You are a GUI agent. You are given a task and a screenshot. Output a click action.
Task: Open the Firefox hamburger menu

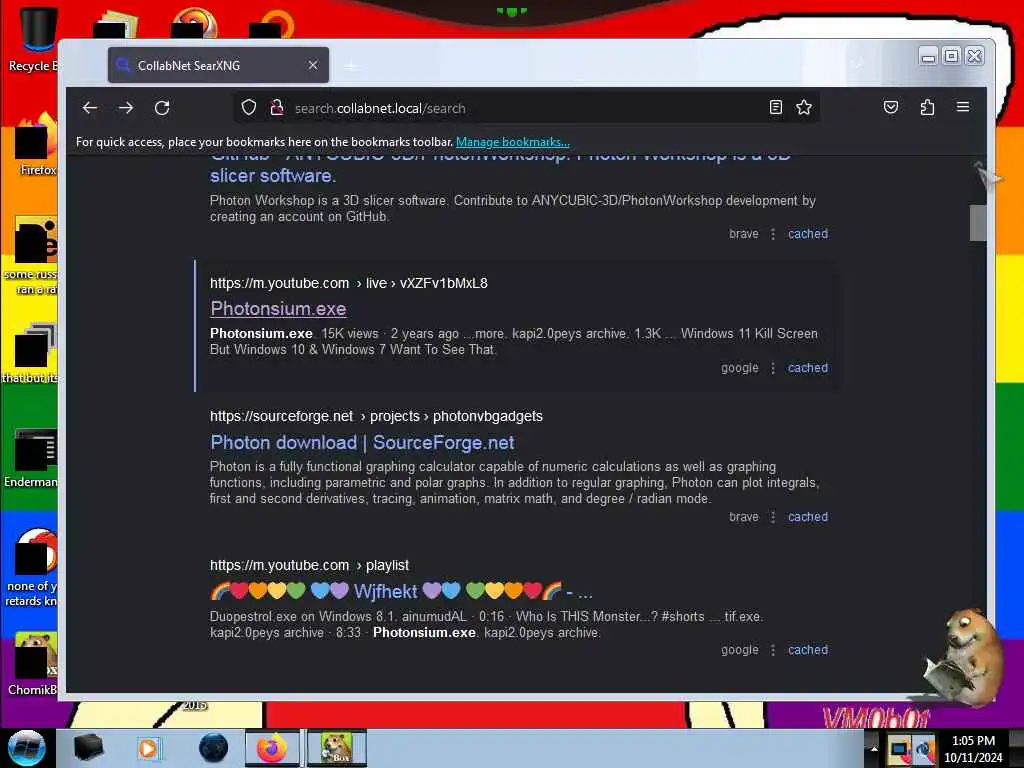point(963,107)
